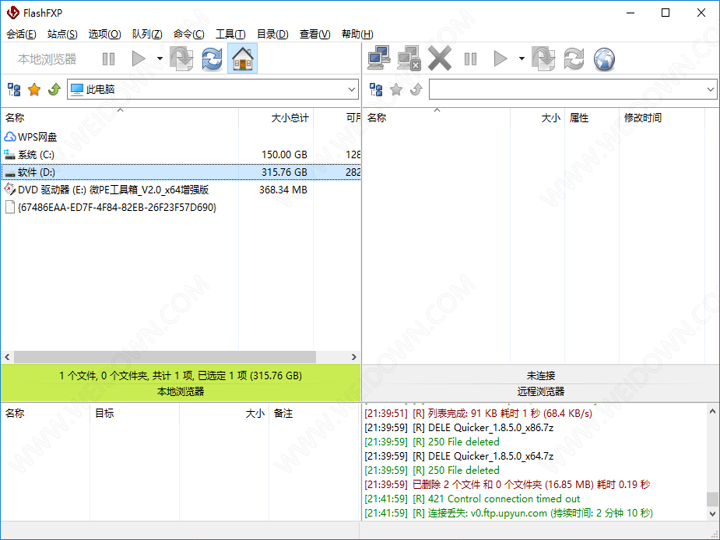Click the remote connect computers icon
This screenshot has height=540, width=720.
coord(379,58)
